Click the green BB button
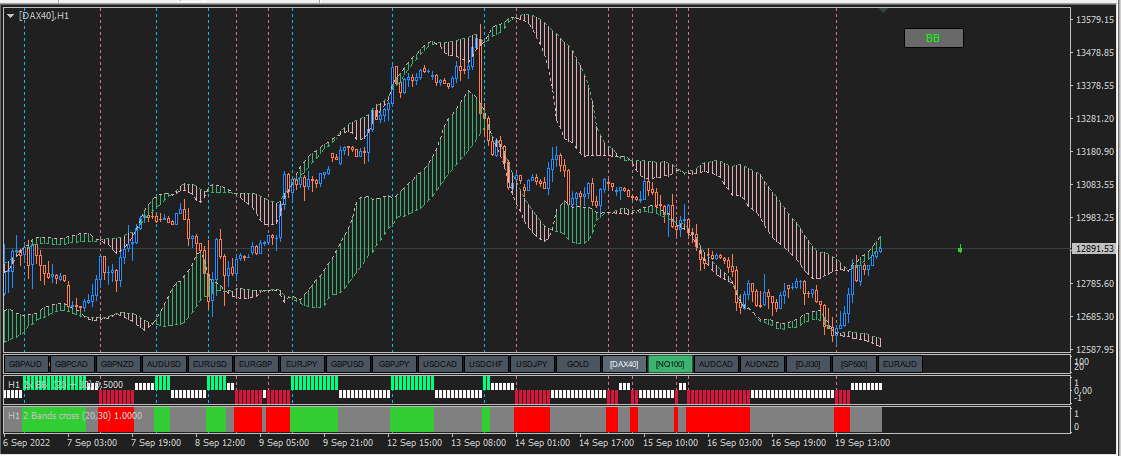The width and height of the screenshot is (1121, 456). 934,38
